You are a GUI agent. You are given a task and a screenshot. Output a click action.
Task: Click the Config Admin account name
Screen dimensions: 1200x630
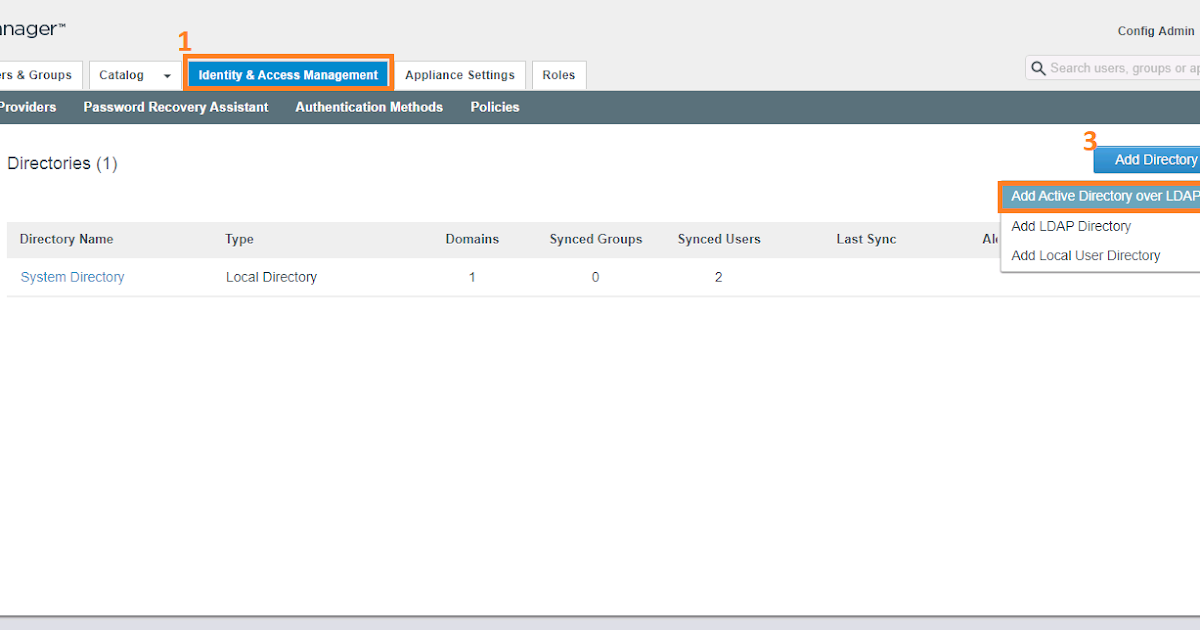click(1155, 31)
